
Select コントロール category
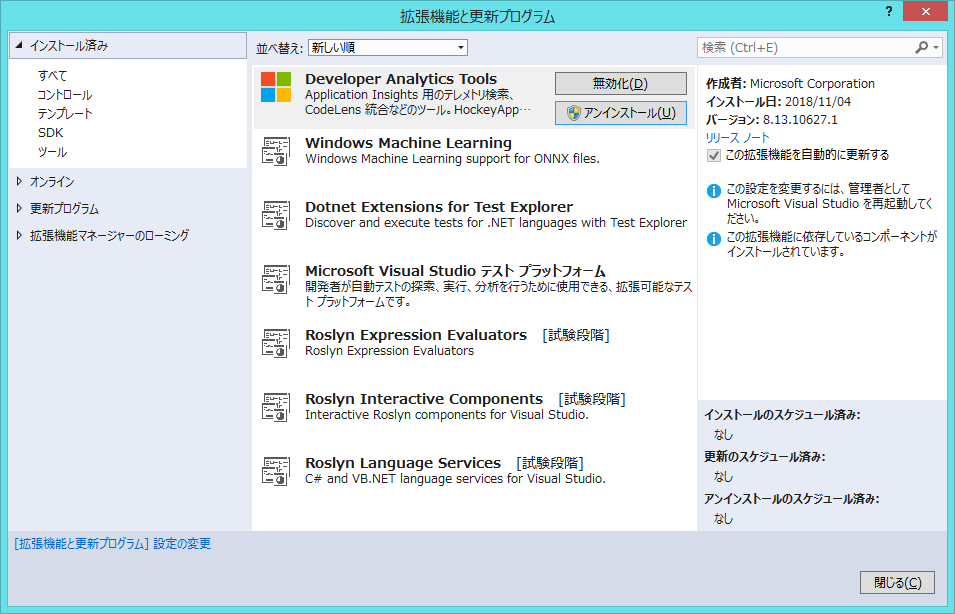pos(65,94)
